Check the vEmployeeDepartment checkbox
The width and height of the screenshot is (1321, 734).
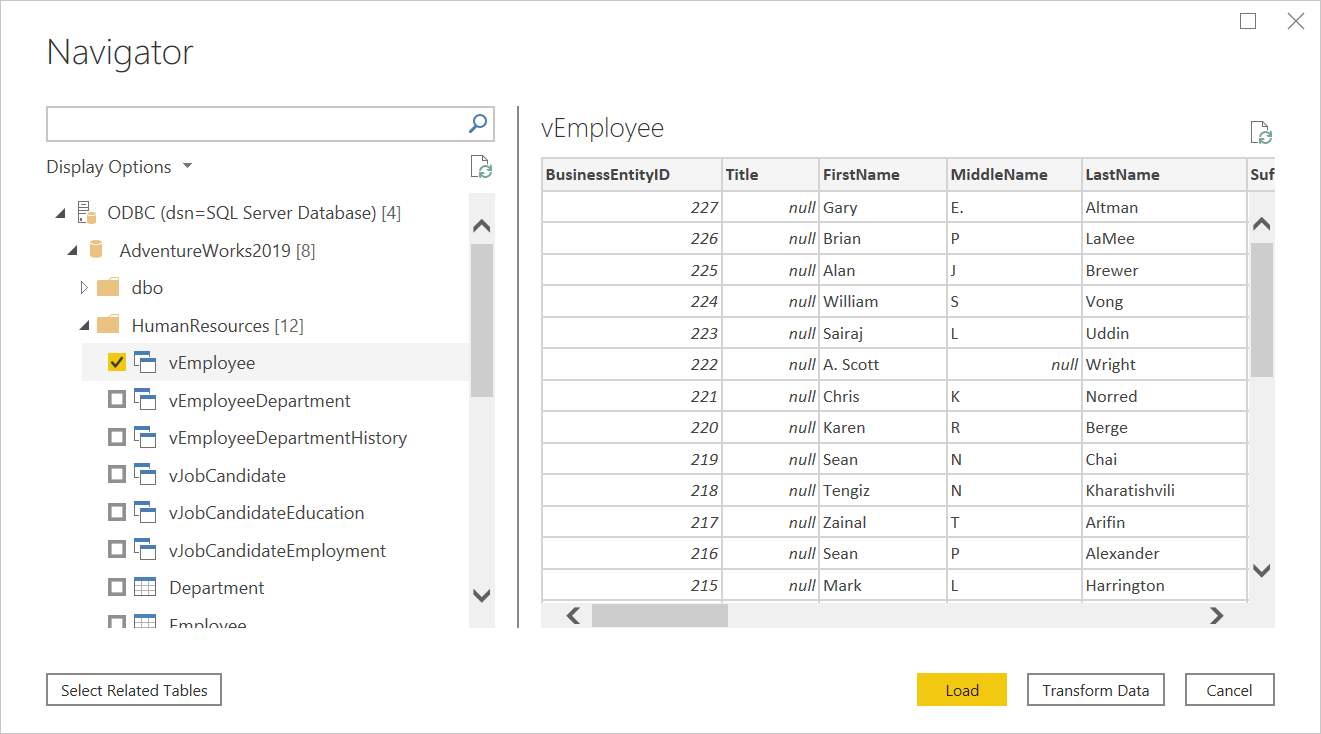click(117, 401)
